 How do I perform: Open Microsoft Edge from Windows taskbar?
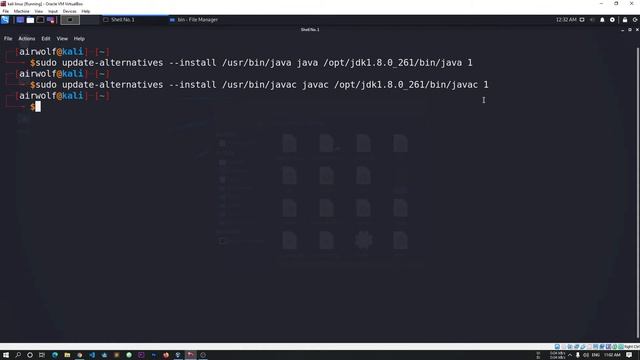point(55,355)
